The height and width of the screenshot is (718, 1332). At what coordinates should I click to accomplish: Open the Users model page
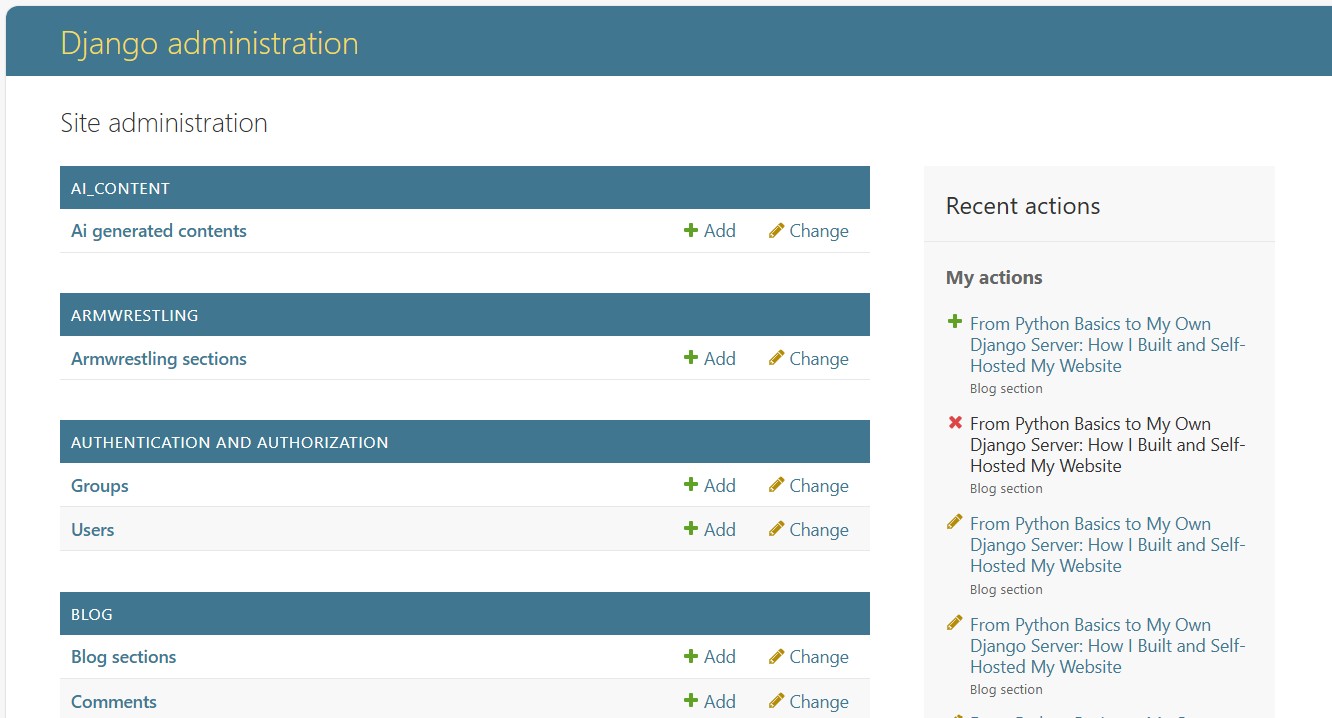92,529
